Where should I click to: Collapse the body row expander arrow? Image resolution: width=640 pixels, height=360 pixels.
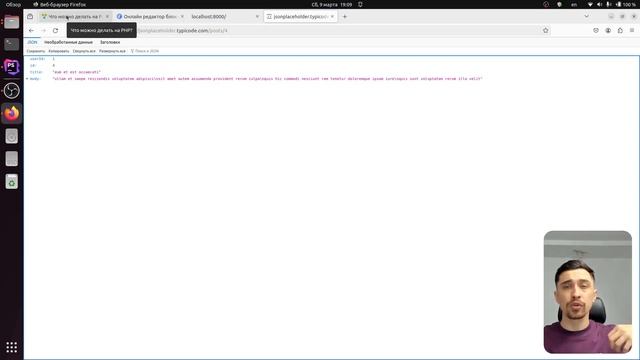tap(27, 79)
